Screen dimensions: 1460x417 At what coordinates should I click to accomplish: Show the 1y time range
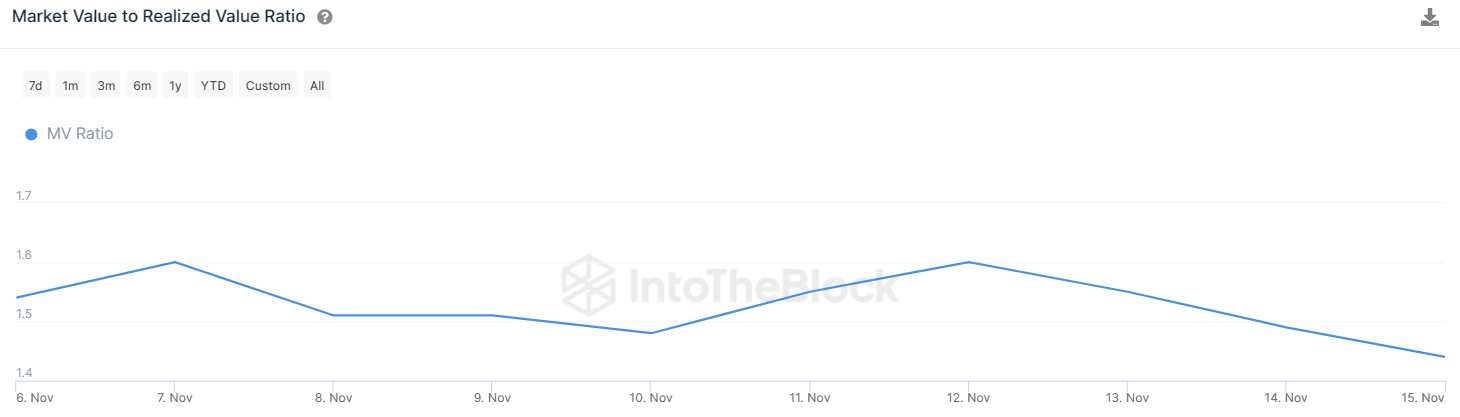tap(175, 86)
